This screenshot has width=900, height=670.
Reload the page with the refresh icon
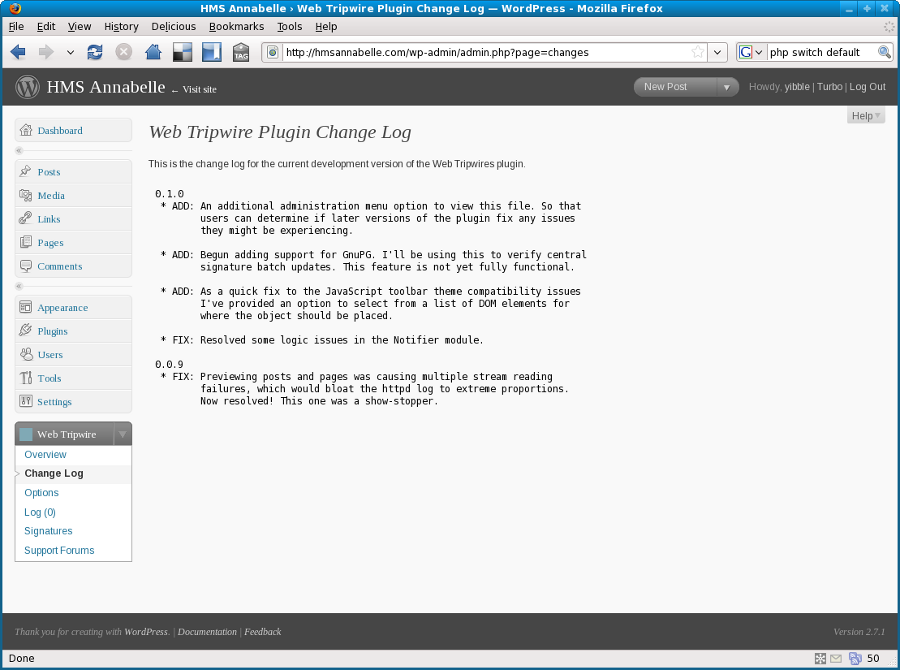(95, 52)
